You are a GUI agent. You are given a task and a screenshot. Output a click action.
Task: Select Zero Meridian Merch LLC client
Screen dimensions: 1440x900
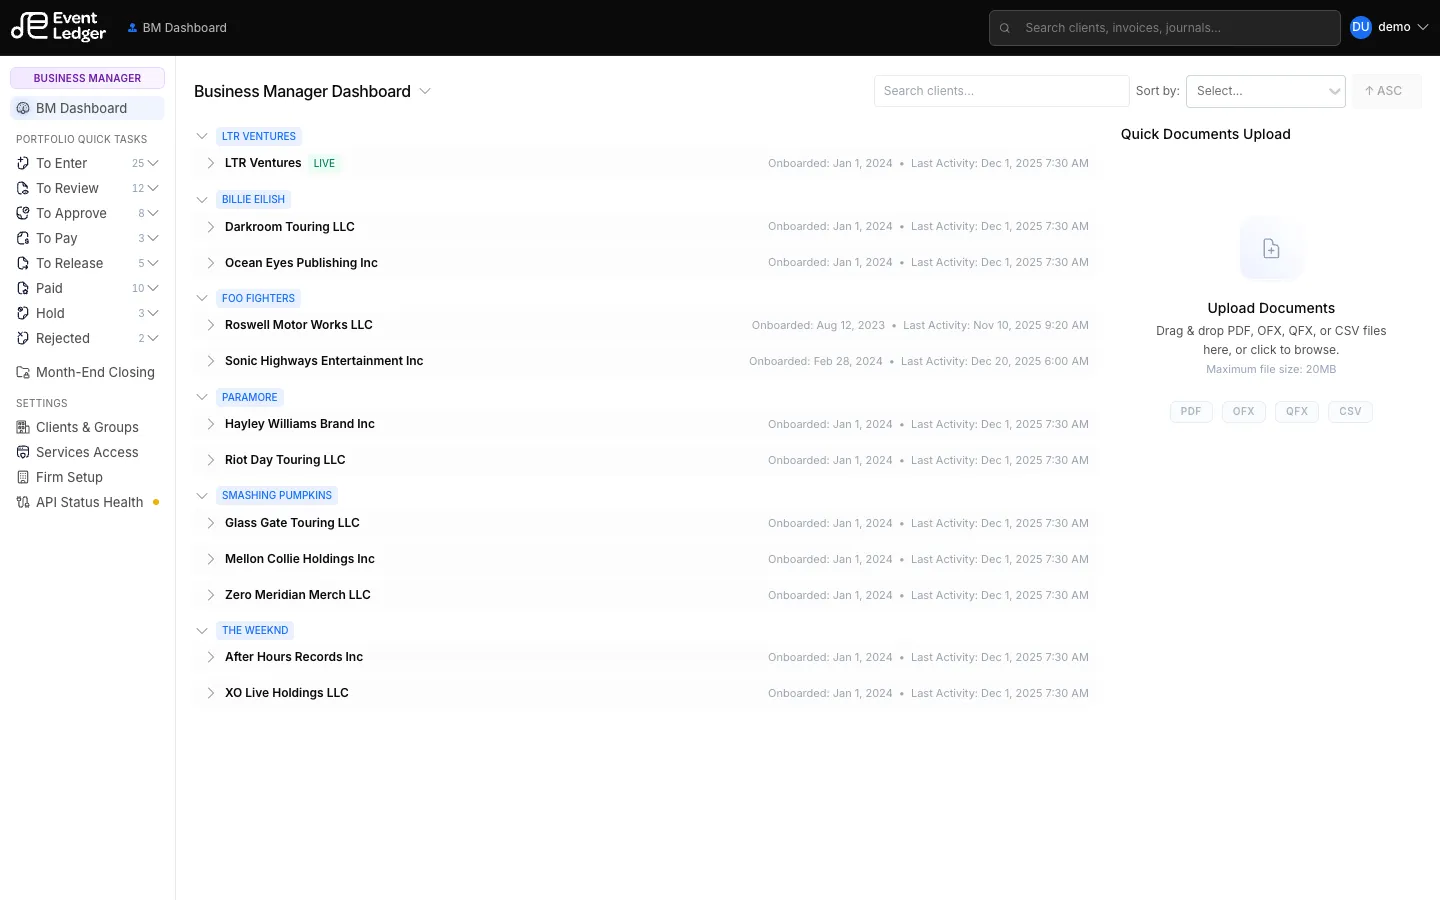(x=298, y=595)
